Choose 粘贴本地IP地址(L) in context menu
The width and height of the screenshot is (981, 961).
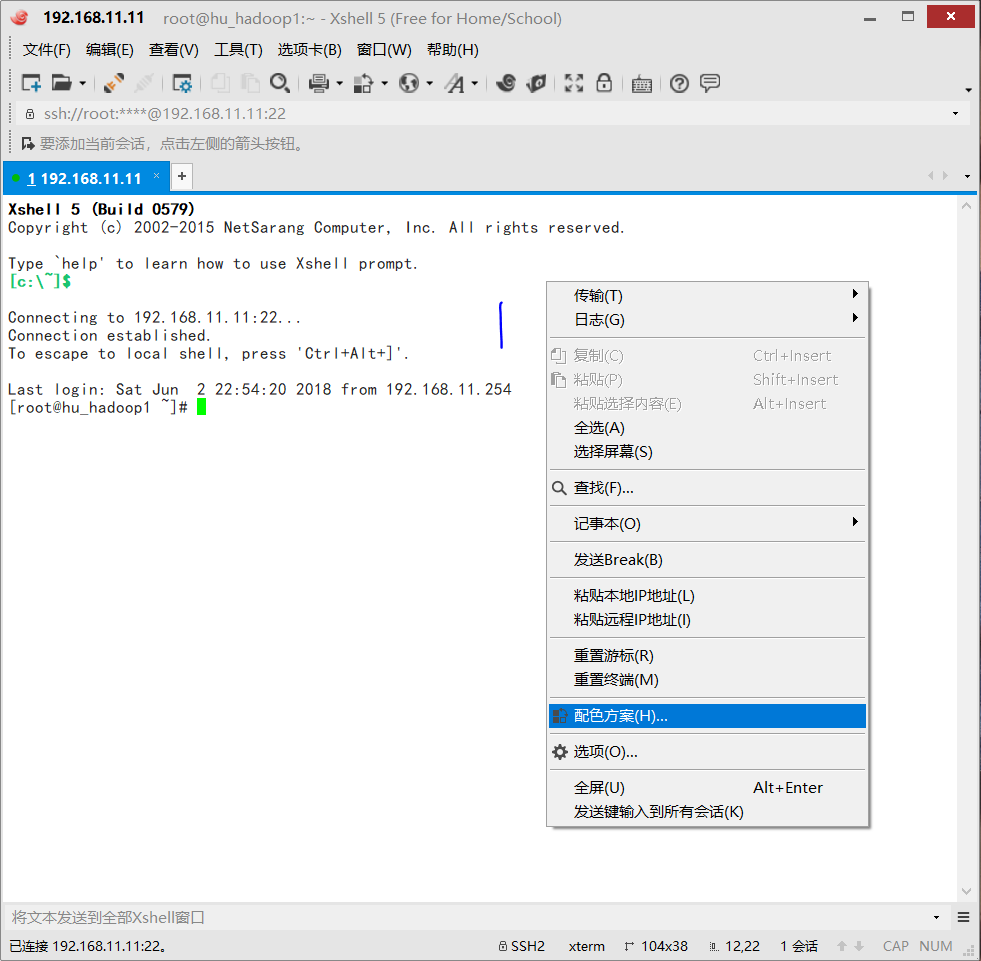click(x=708, y=596)
